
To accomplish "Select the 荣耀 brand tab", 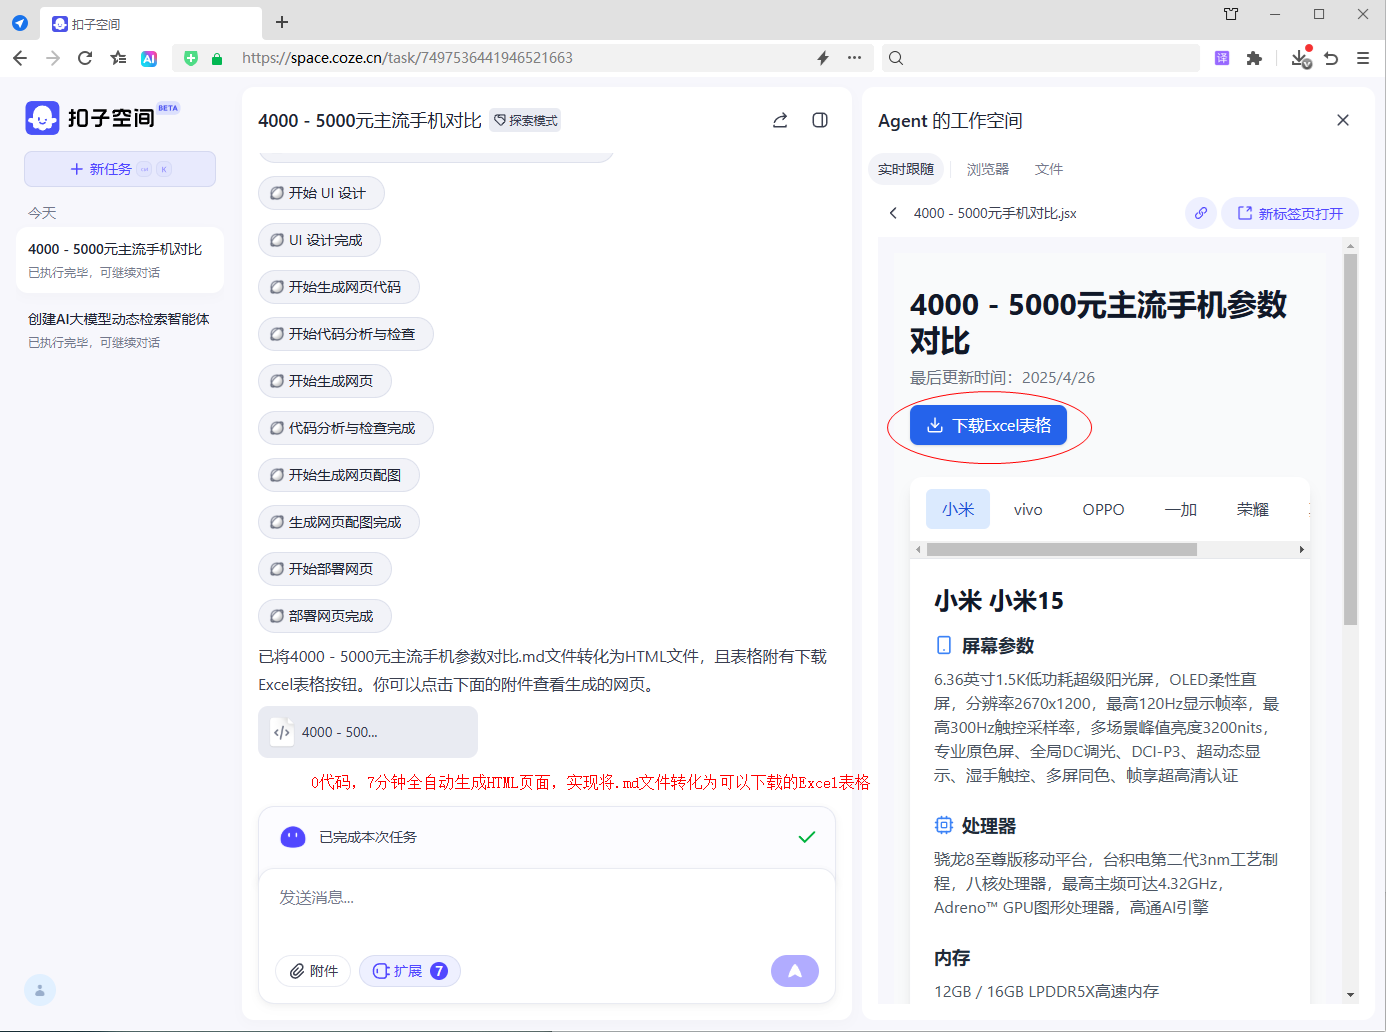I will 1253,509.
